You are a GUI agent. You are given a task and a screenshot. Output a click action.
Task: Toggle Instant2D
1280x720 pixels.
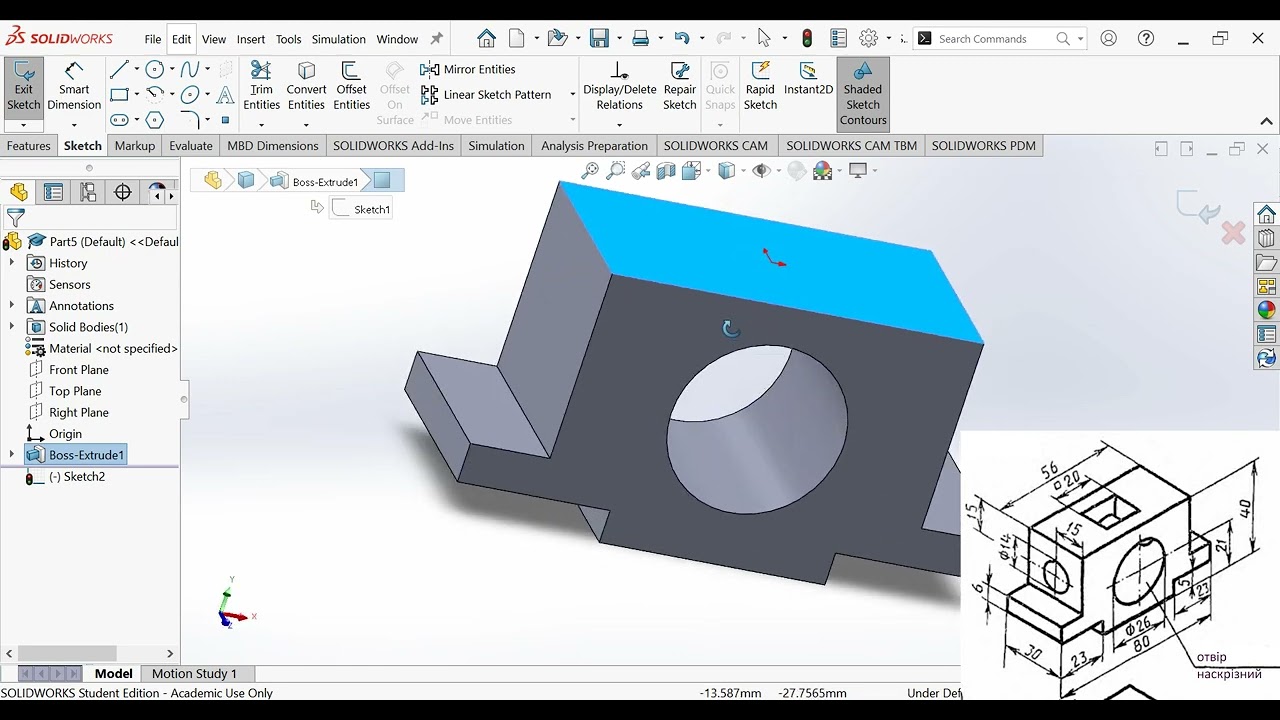808,80
